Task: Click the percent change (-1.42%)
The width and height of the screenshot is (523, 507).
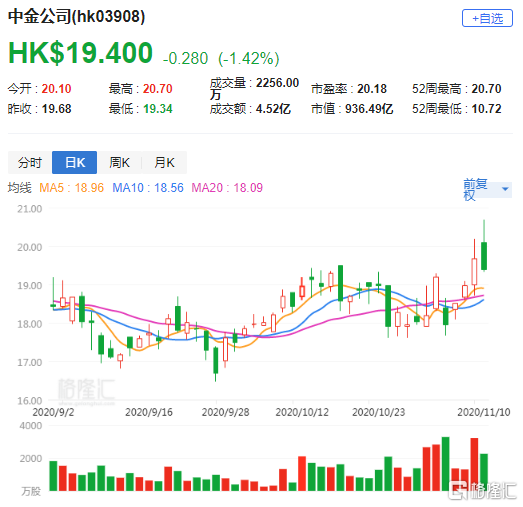Action: 248,58
